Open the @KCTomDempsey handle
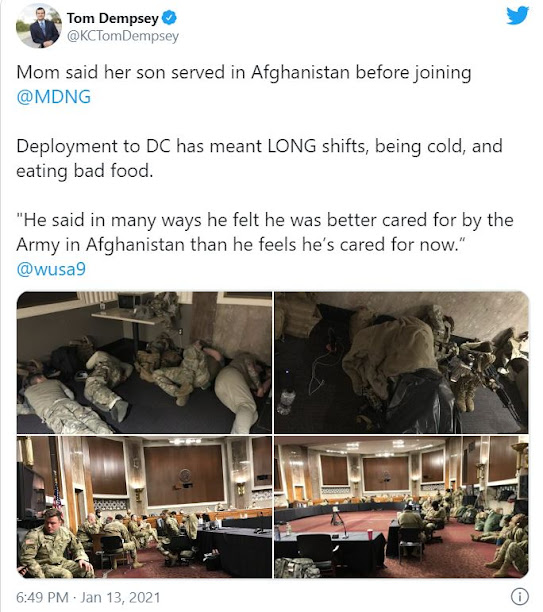The width and height of the screenshot is (543, 612). [x=123, y=36]
